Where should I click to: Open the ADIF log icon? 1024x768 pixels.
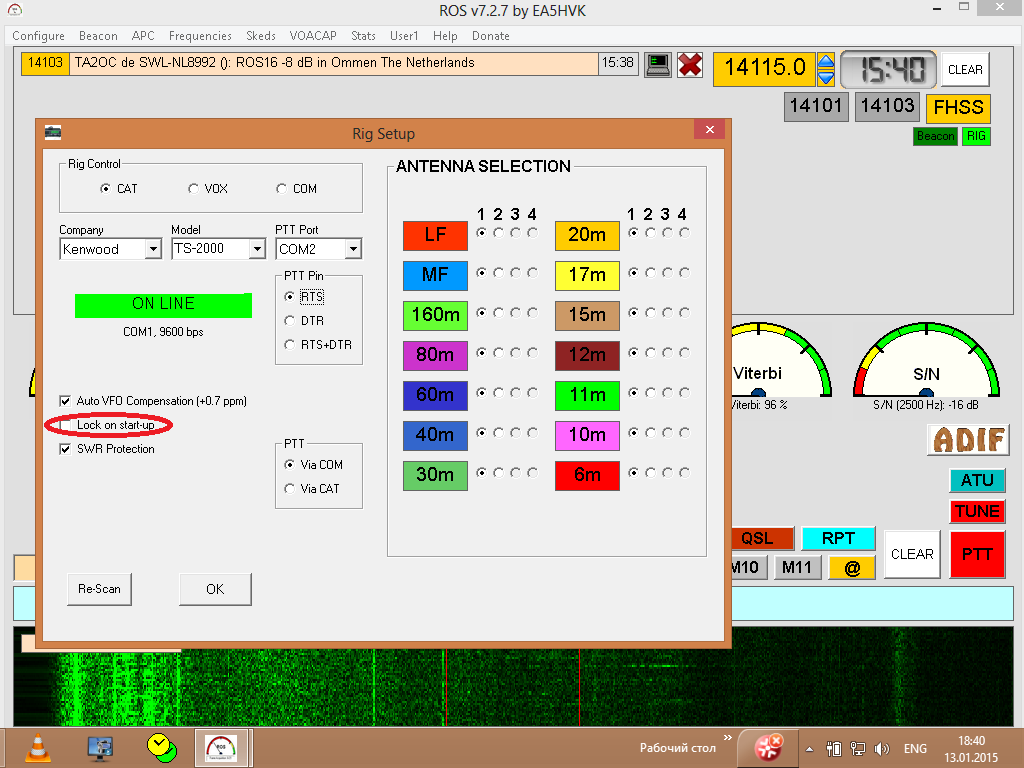click(968, 439)
